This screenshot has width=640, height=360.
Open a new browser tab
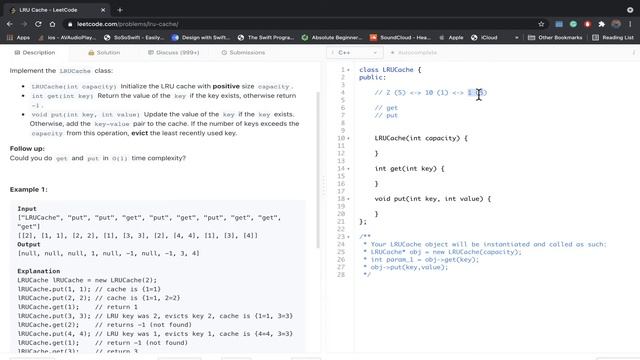(120, 10)
